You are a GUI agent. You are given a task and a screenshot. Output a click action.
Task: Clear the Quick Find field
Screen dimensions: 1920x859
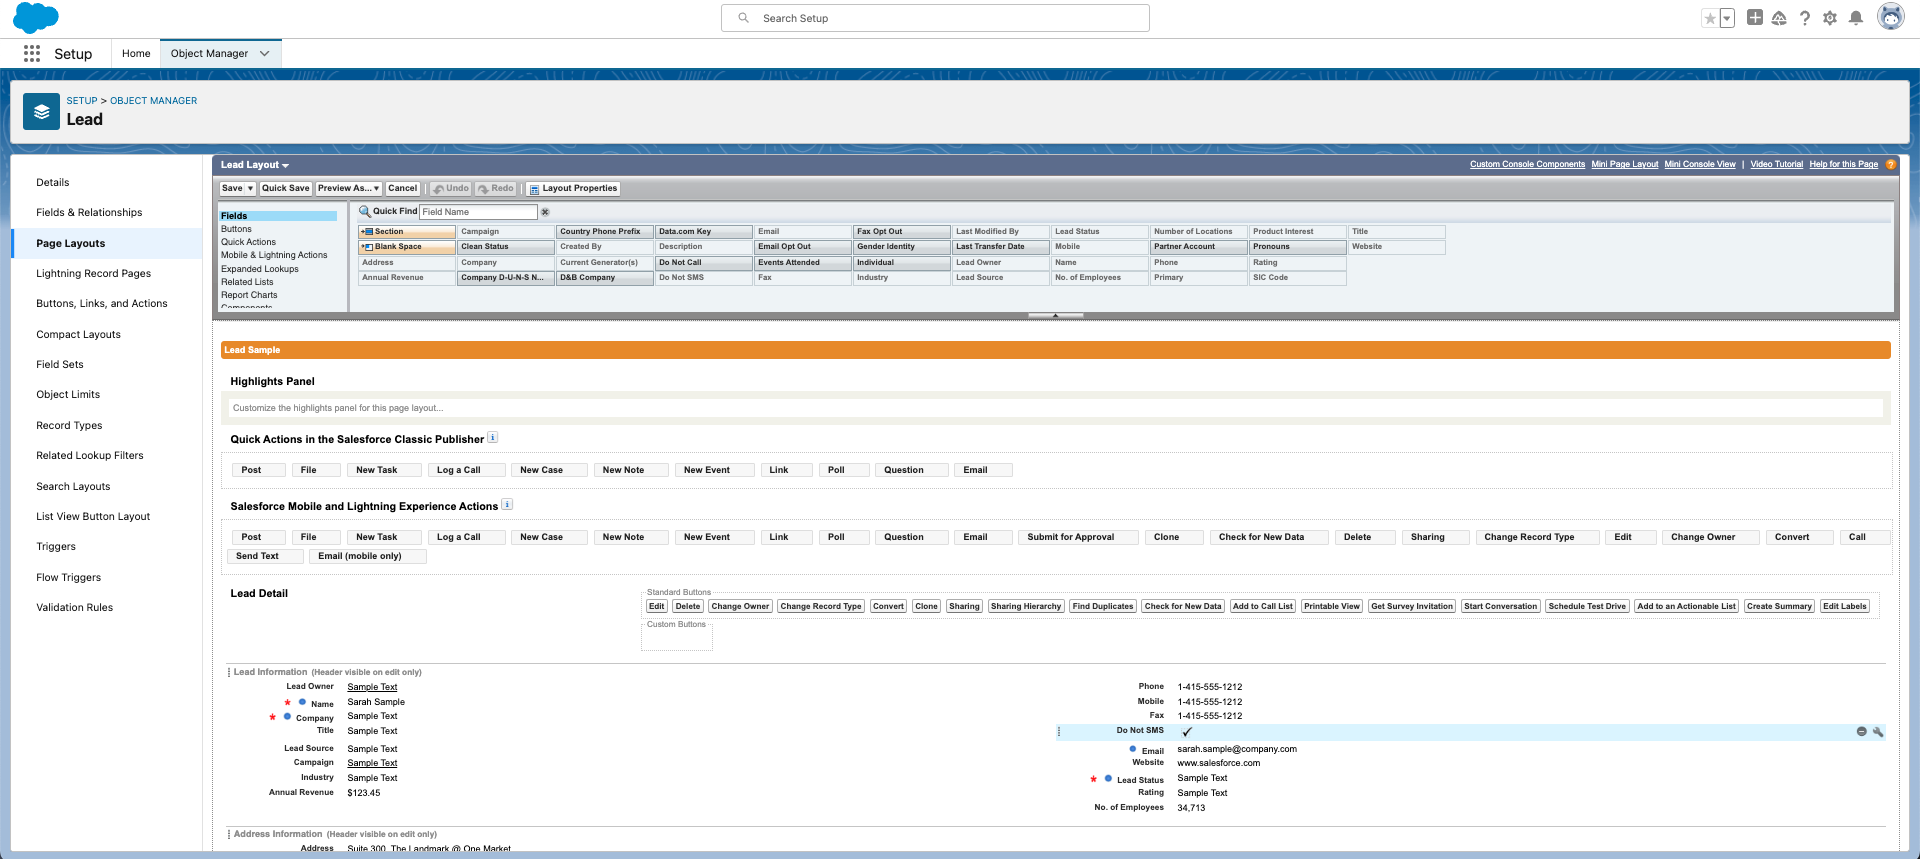(x=545, y=212)
